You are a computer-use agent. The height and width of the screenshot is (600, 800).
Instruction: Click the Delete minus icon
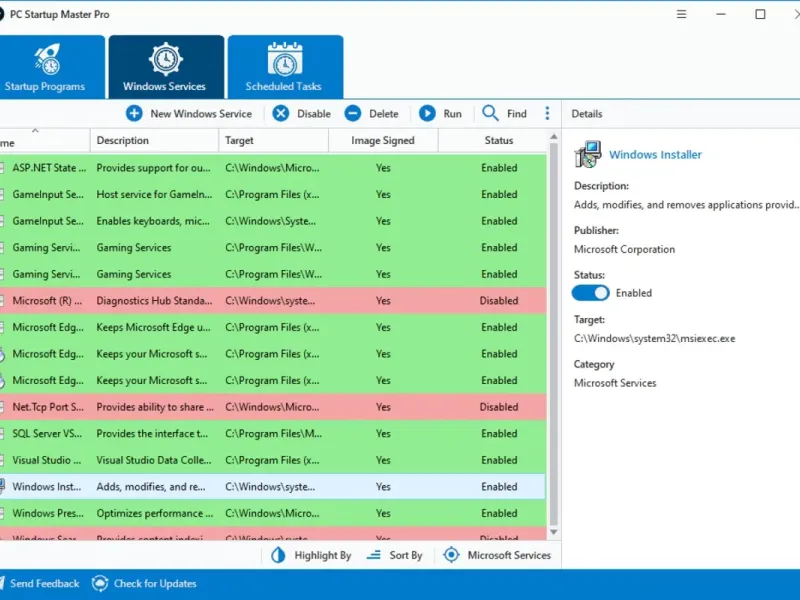tap(353, 114)
